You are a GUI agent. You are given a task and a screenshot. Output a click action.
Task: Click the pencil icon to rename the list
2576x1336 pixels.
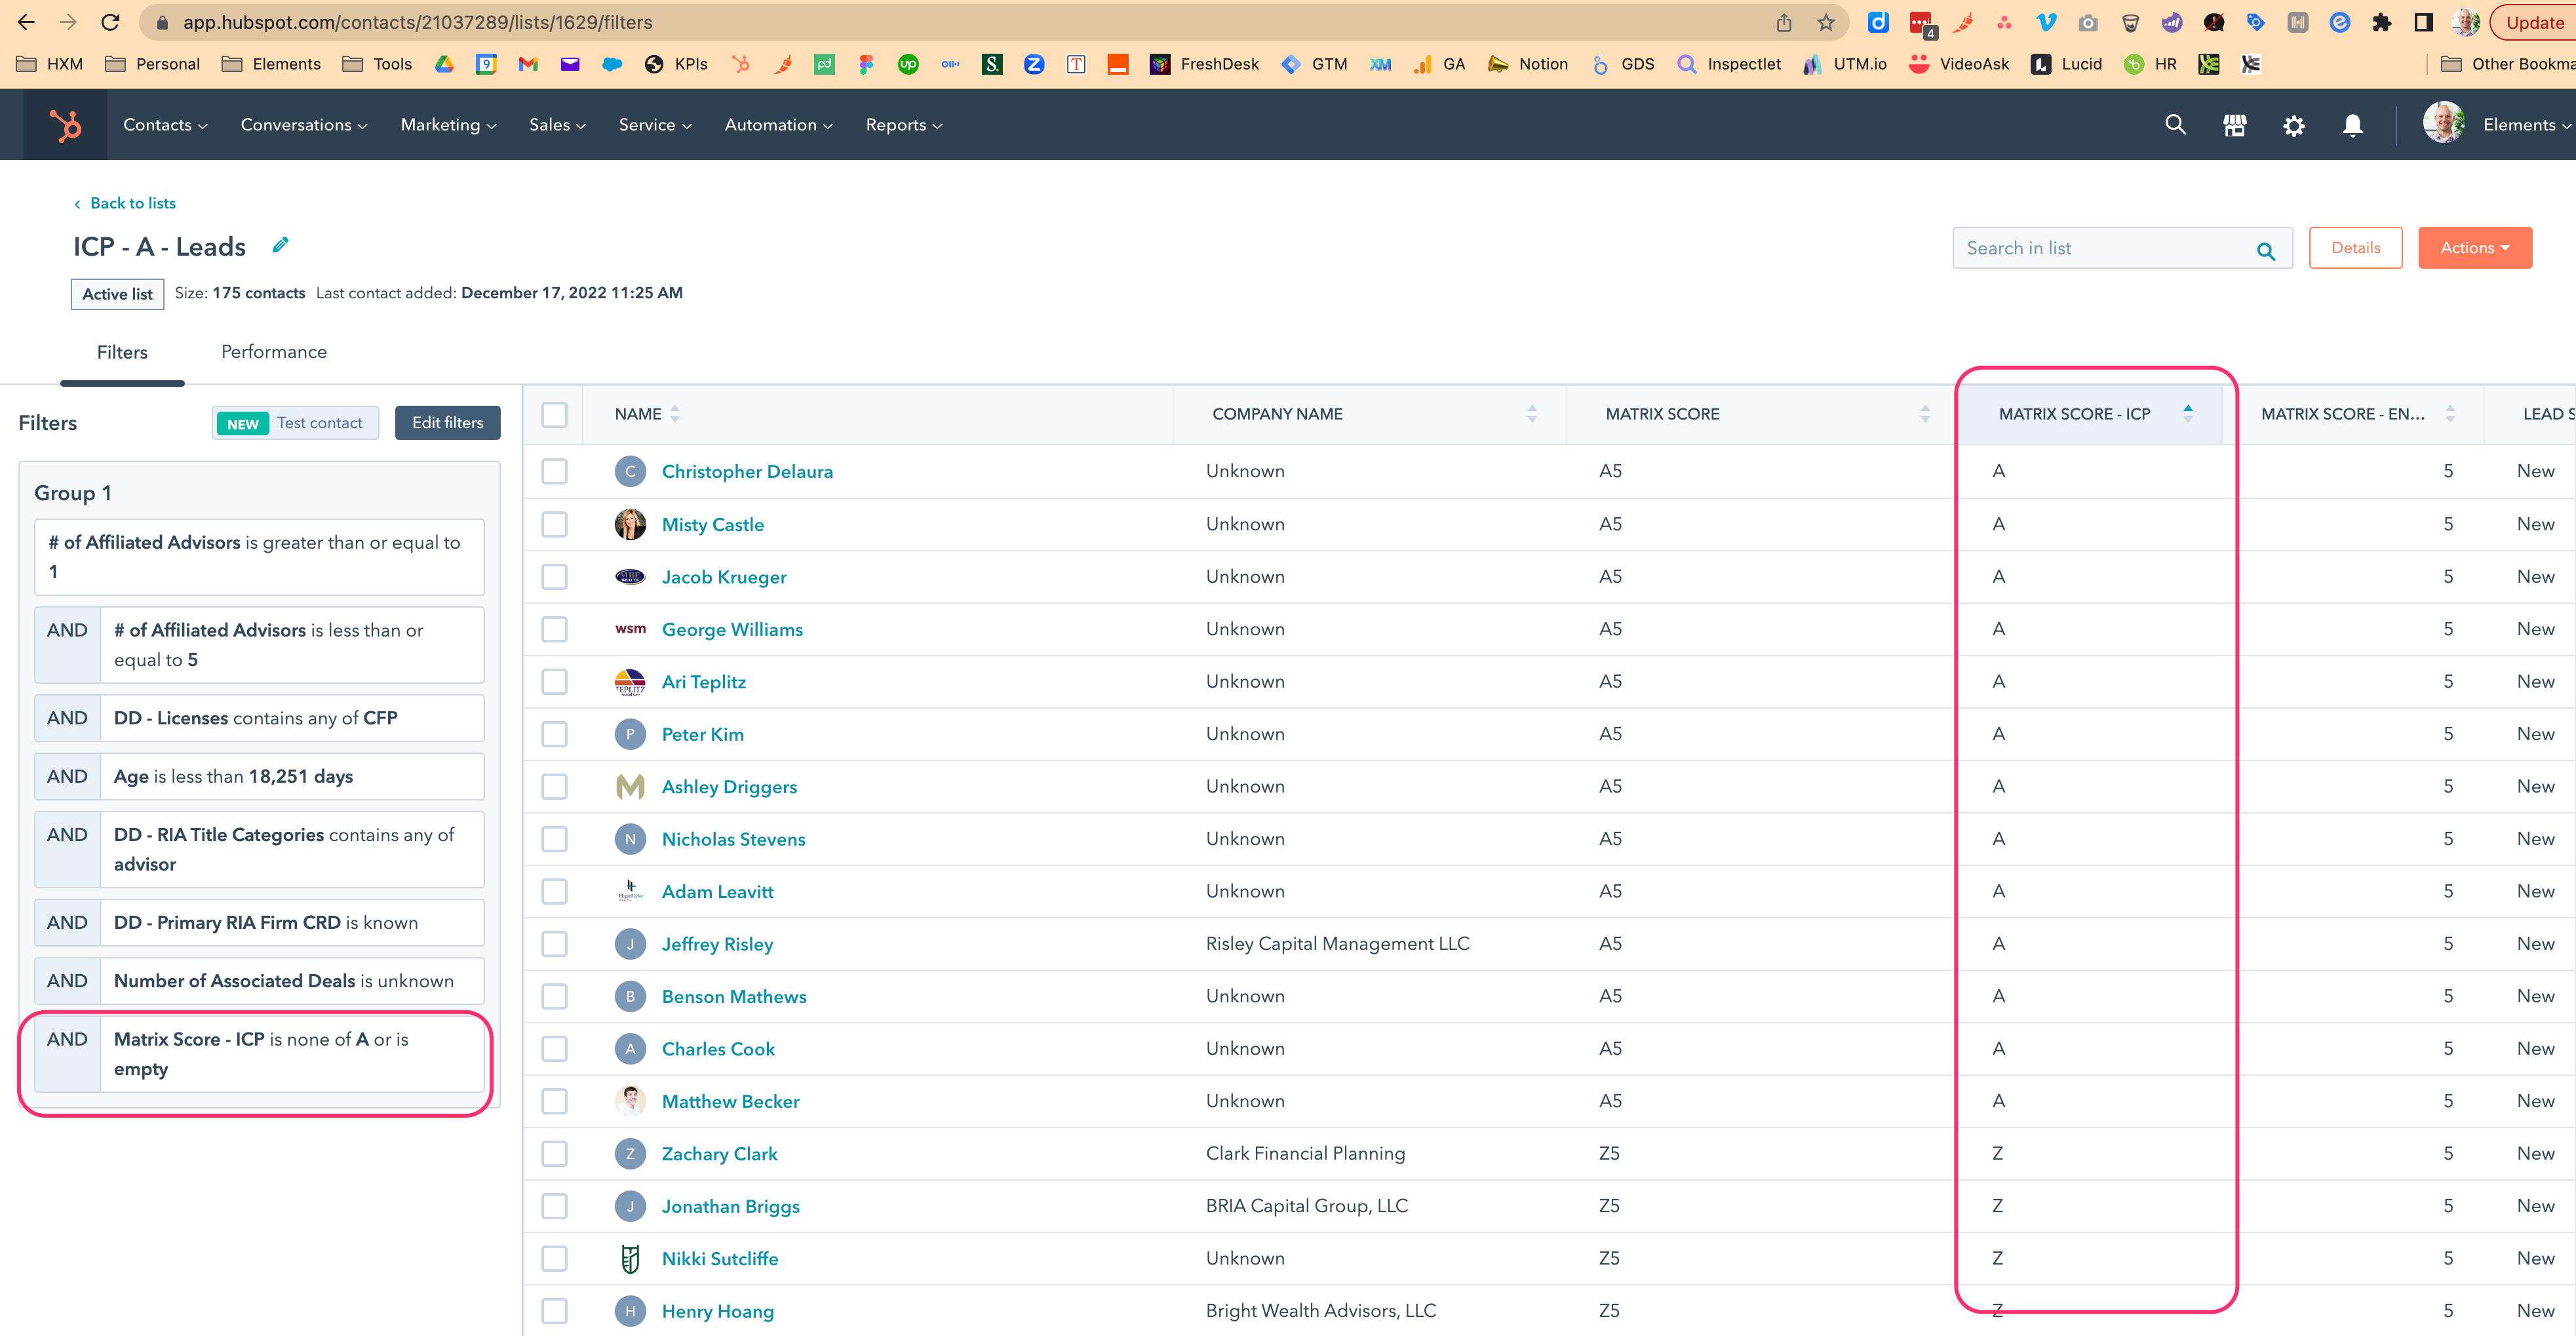click(x=280, y=245)
